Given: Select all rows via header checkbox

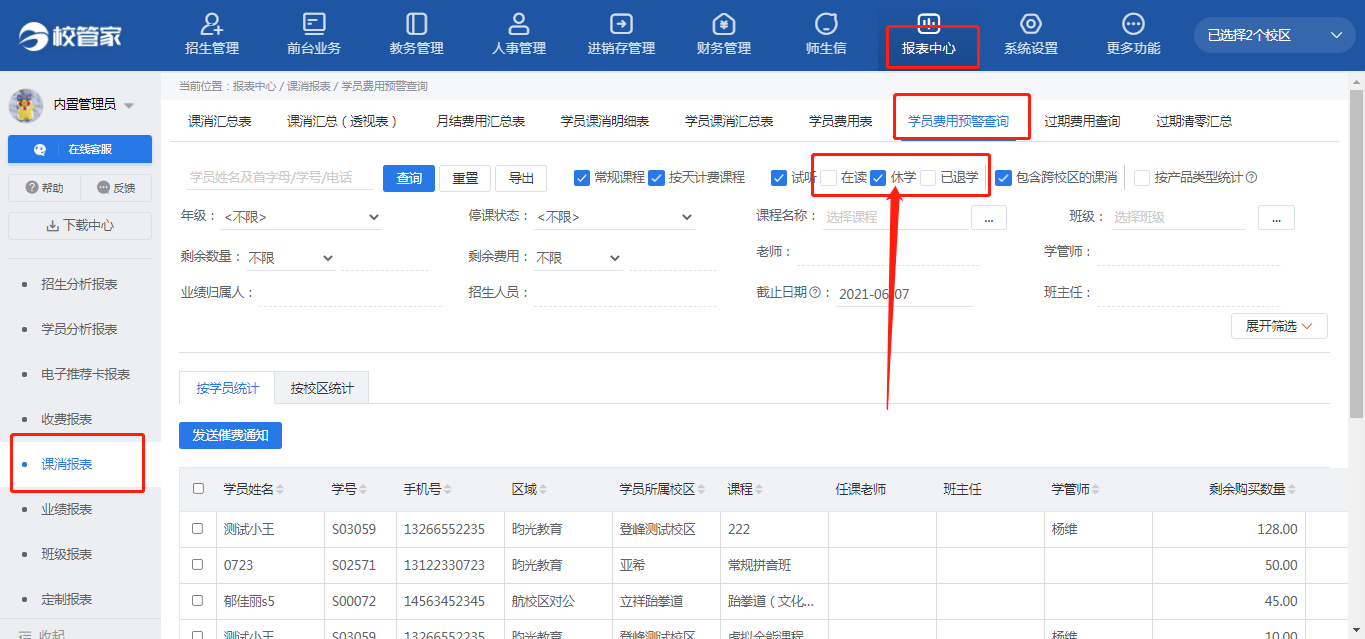Looking at the screenshot, I should point(198,489).
